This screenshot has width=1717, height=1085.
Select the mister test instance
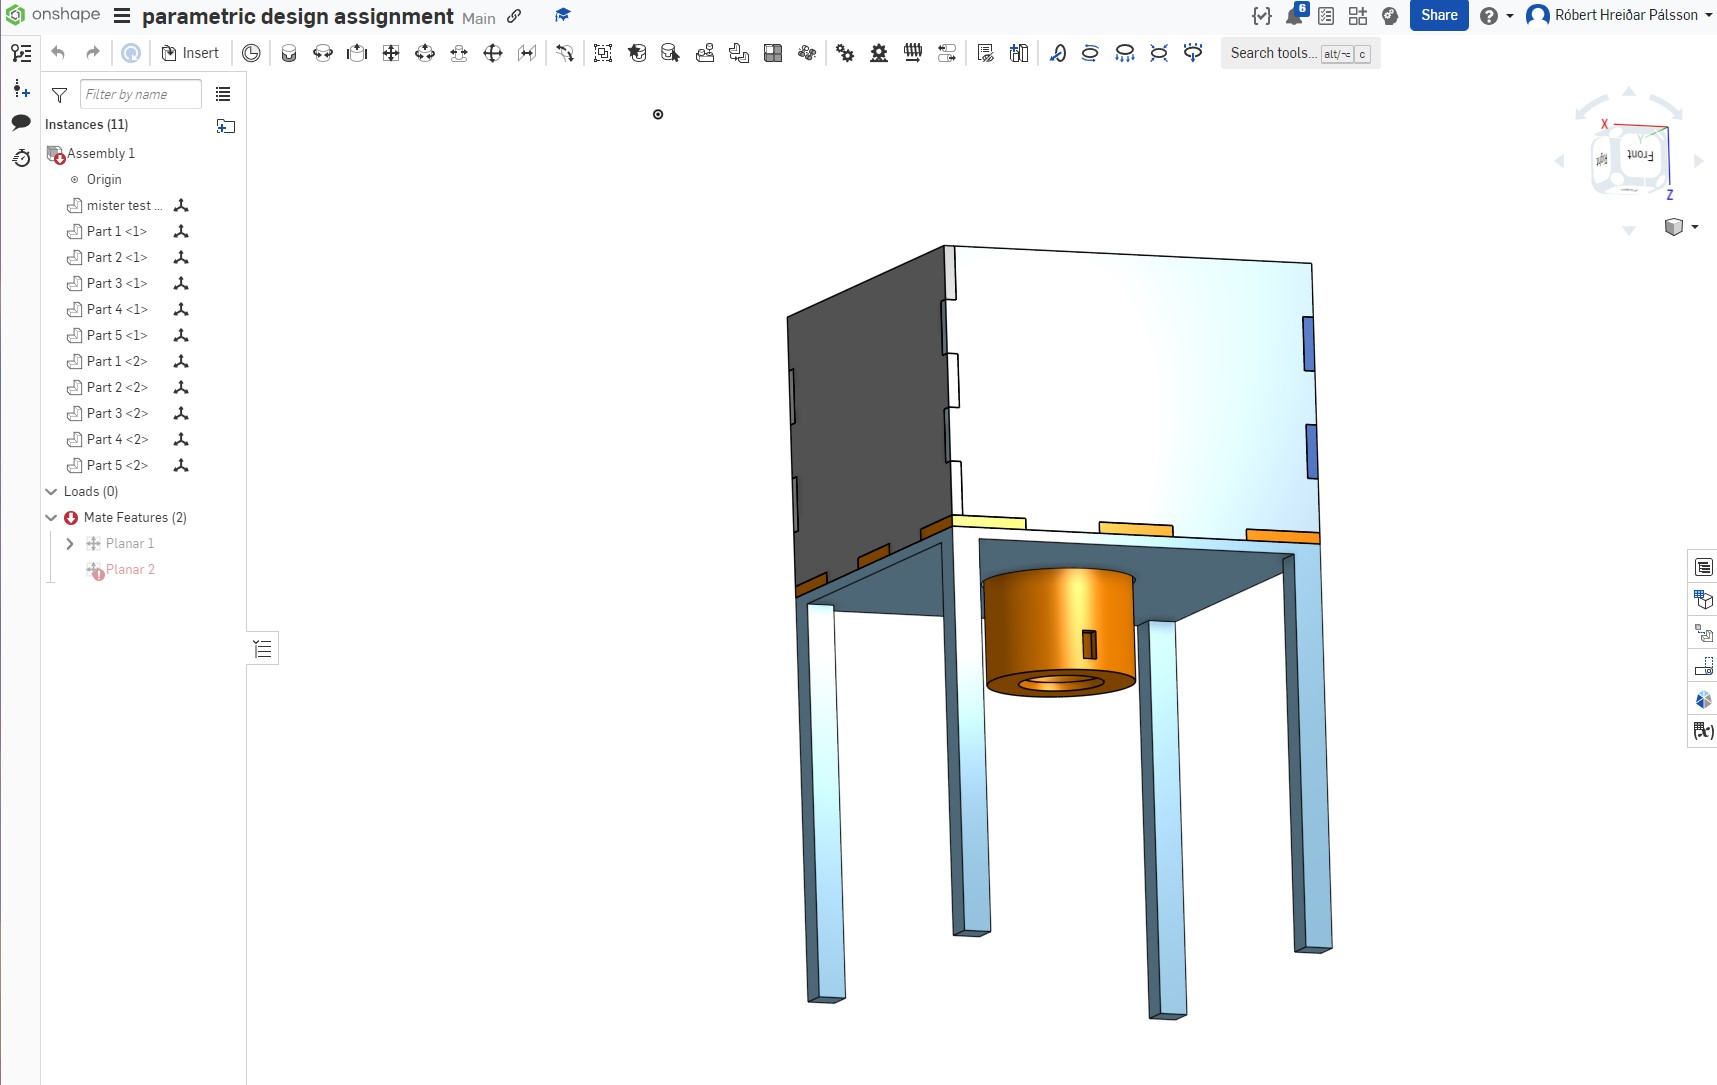pyautogui.click(x=123, y=205)
